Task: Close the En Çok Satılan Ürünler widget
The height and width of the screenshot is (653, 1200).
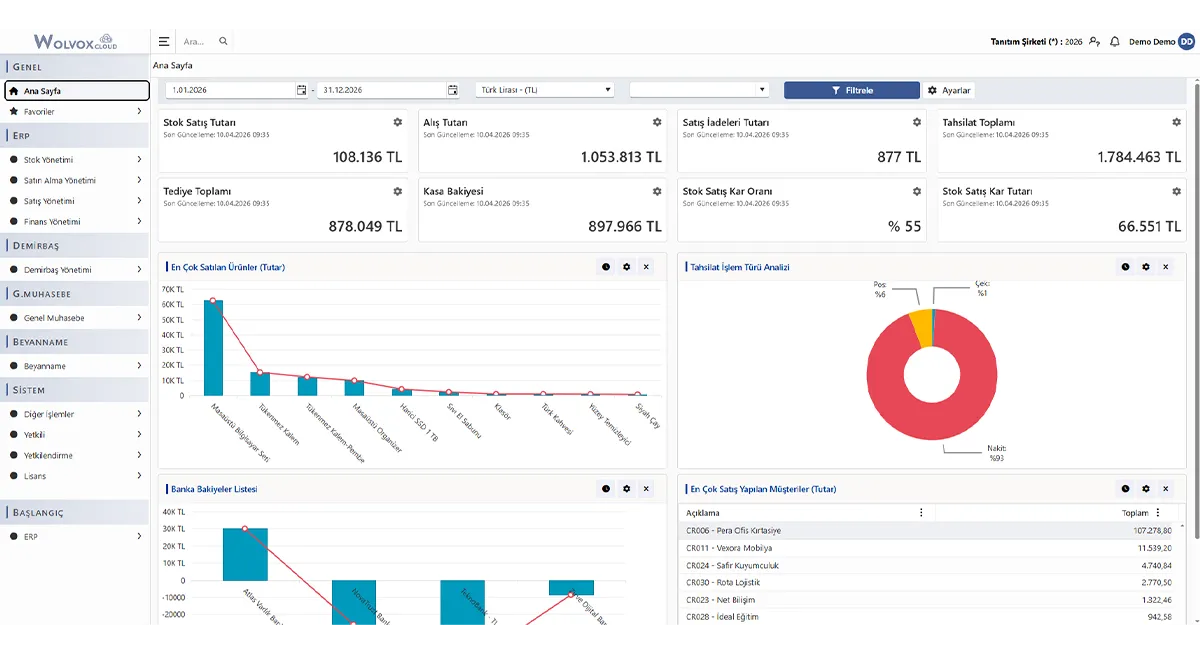Action: (x=646, y=267)
